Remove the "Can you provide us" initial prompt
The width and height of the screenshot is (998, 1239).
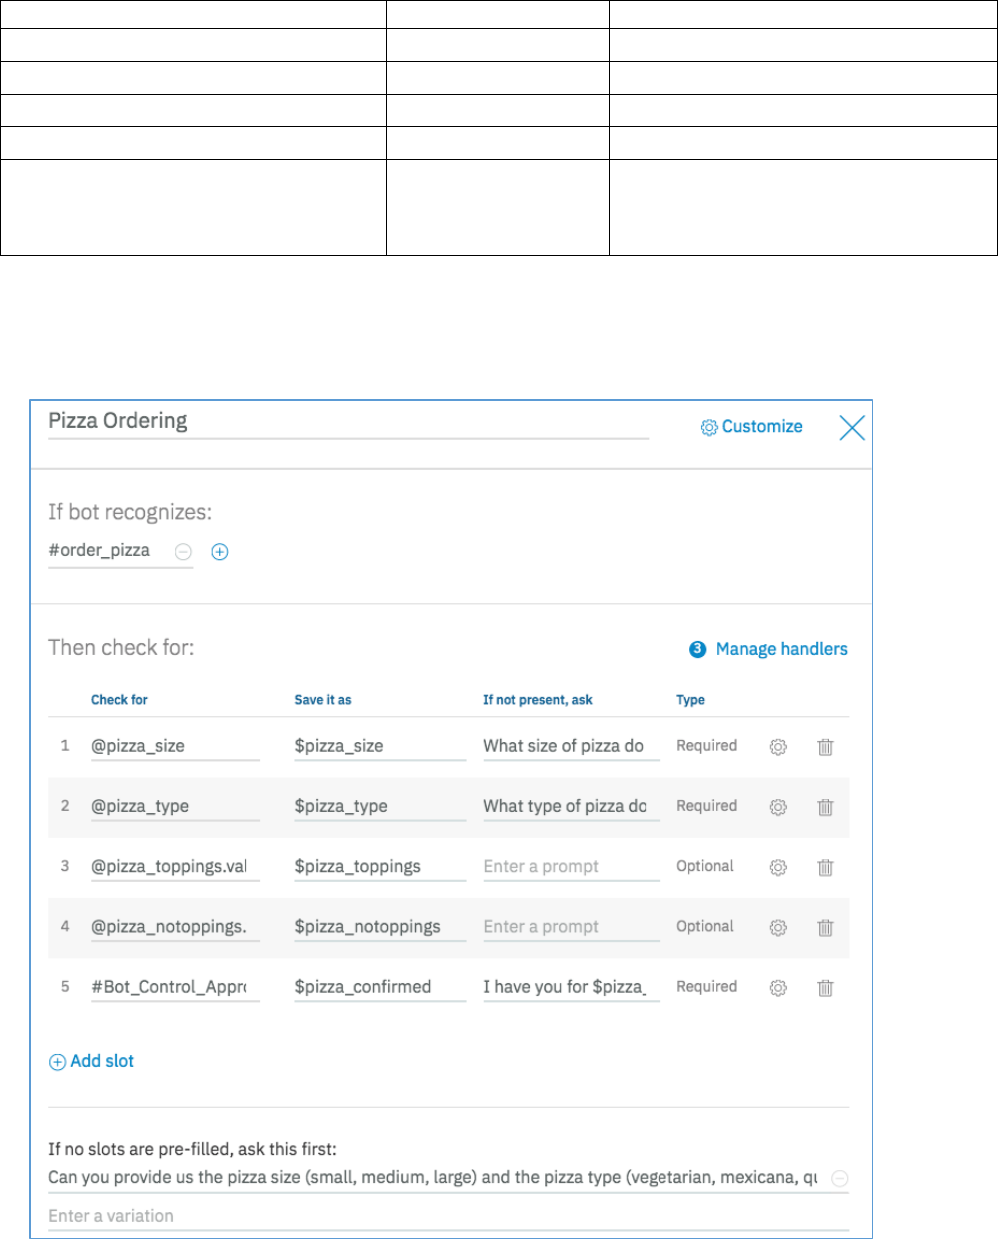(x=841, y=1178)
